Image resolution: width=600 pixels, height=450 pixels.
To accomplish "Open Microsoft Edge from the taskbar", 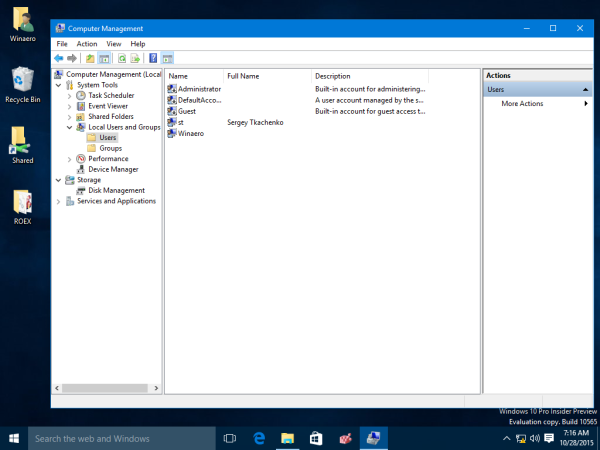I will tap(258, 438).
